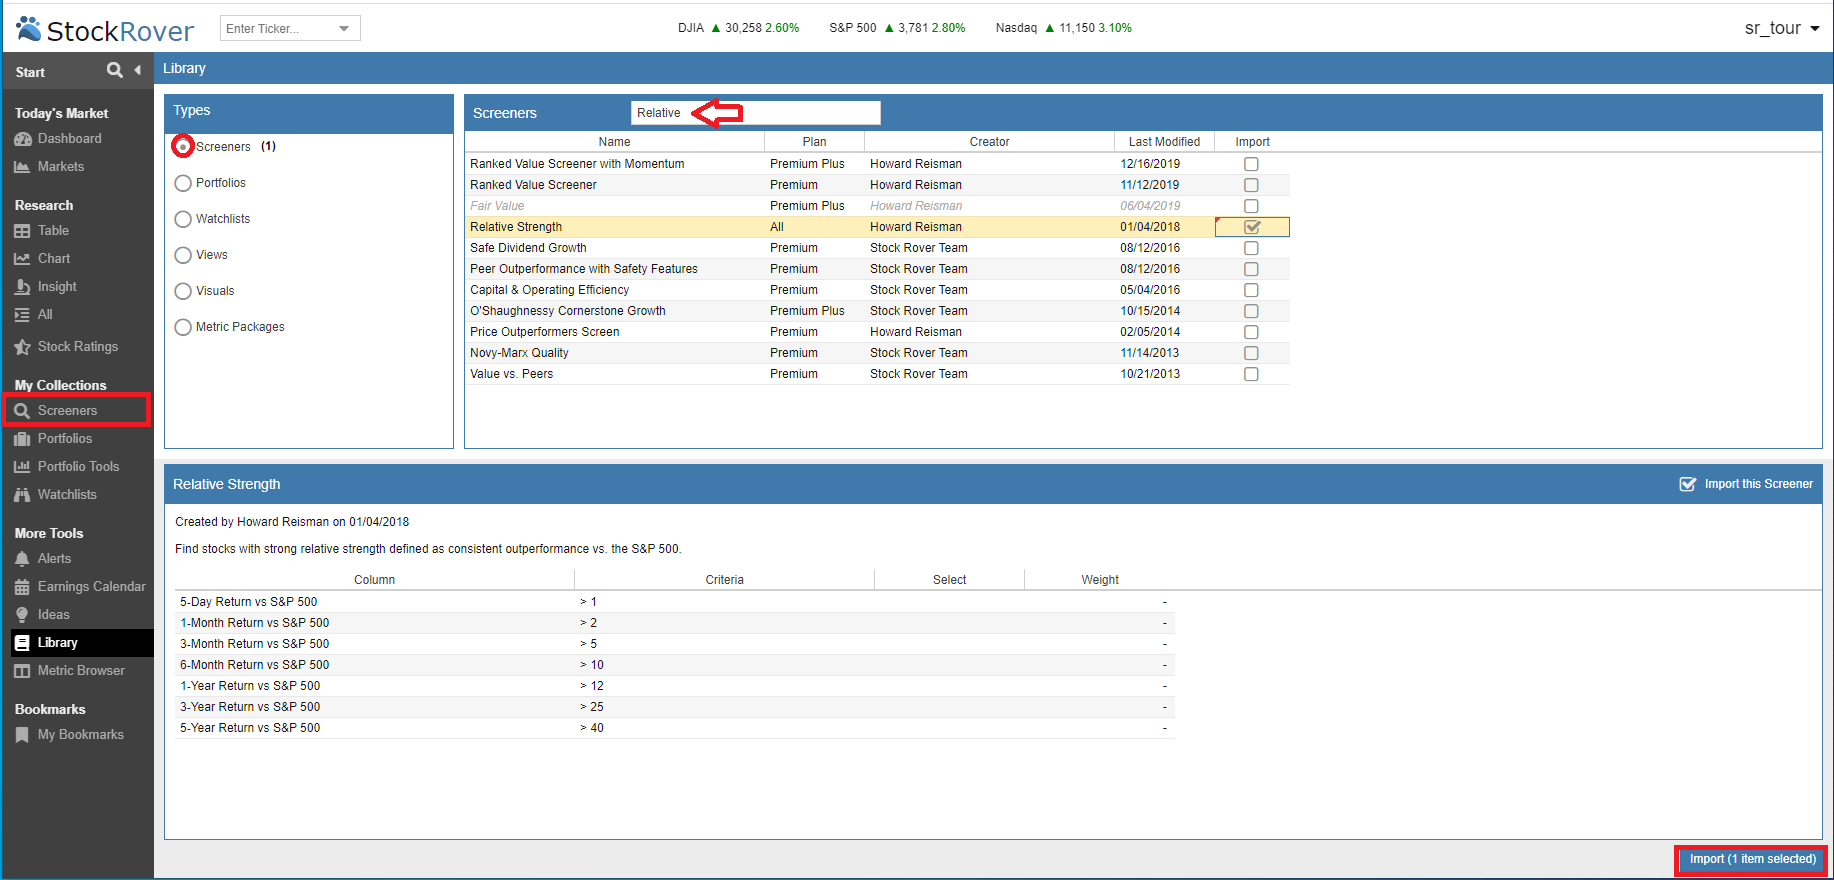Viewport: 1834px width, 880px height.
Task: Select the Ranked Value Screener row
Action: (877, 185)
